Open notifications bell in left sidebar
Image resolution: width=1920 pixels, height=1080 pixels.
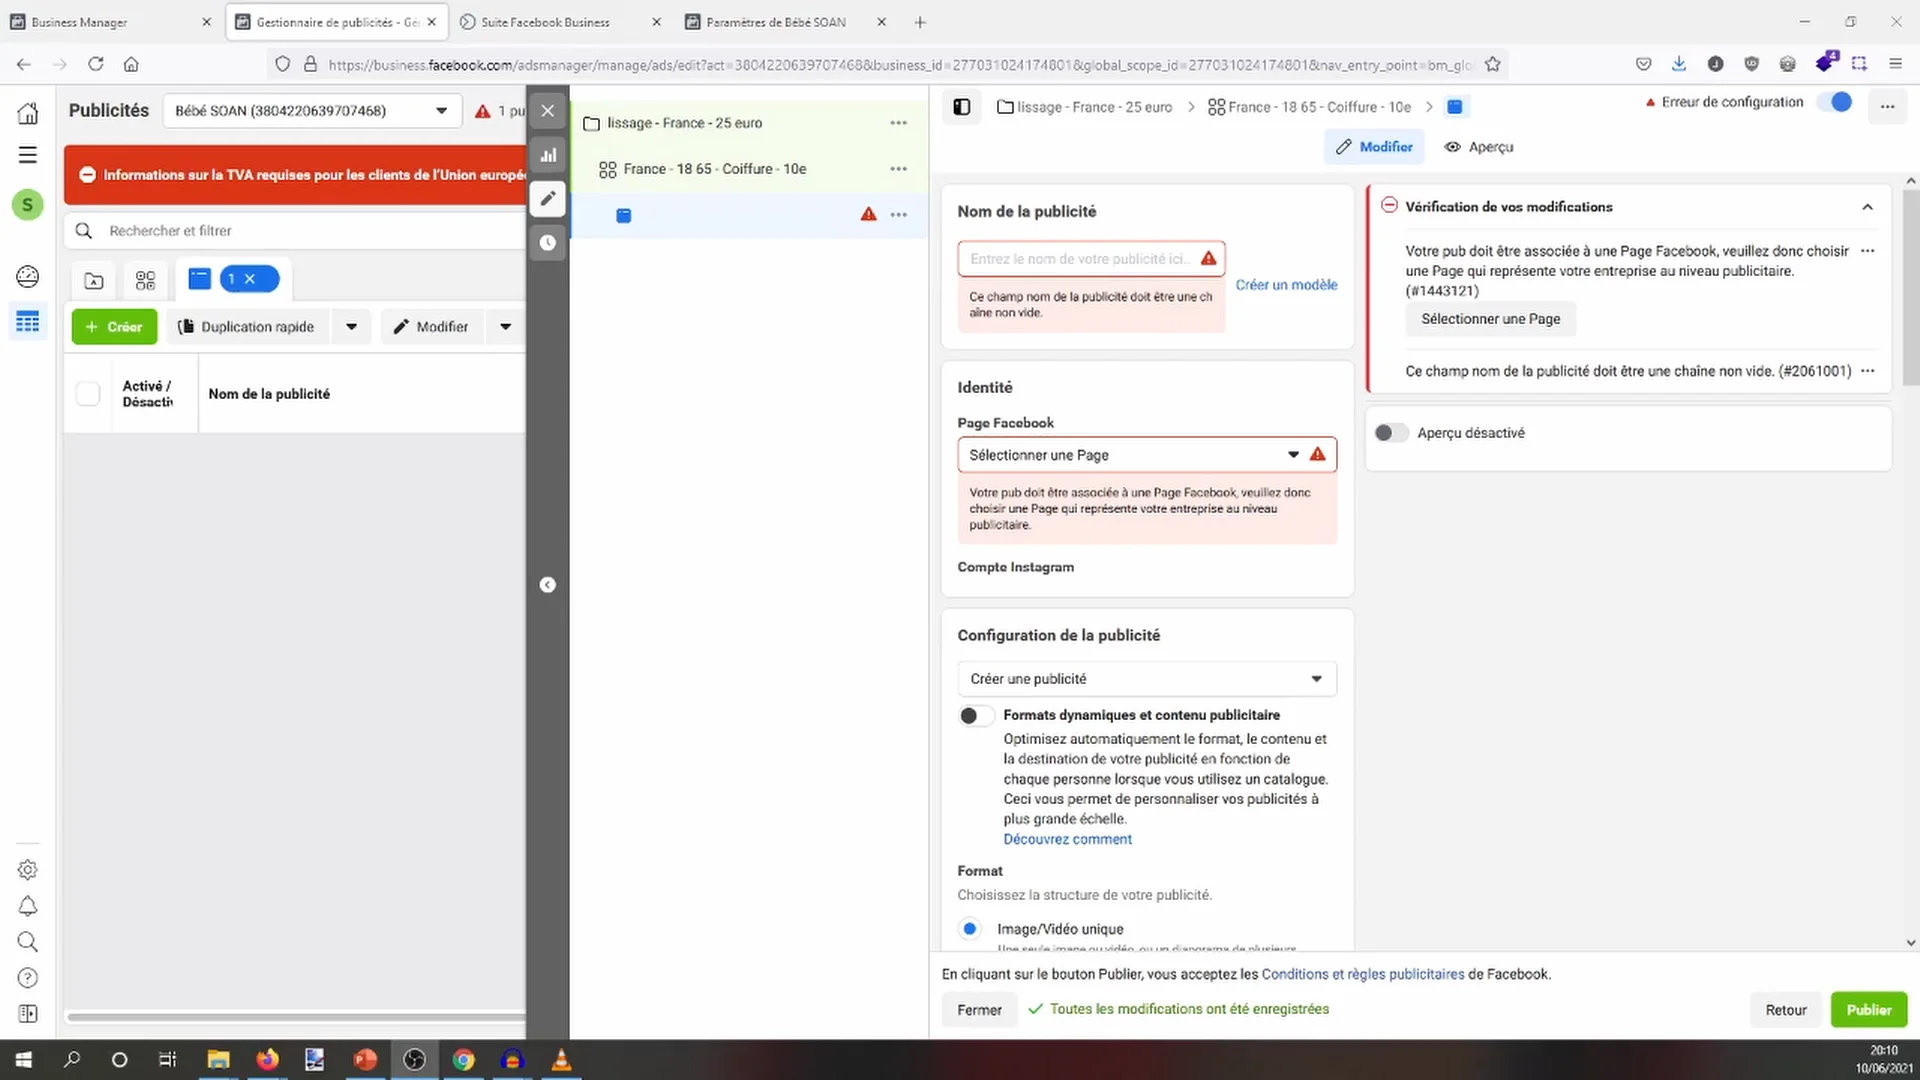(x=28, y=906)
